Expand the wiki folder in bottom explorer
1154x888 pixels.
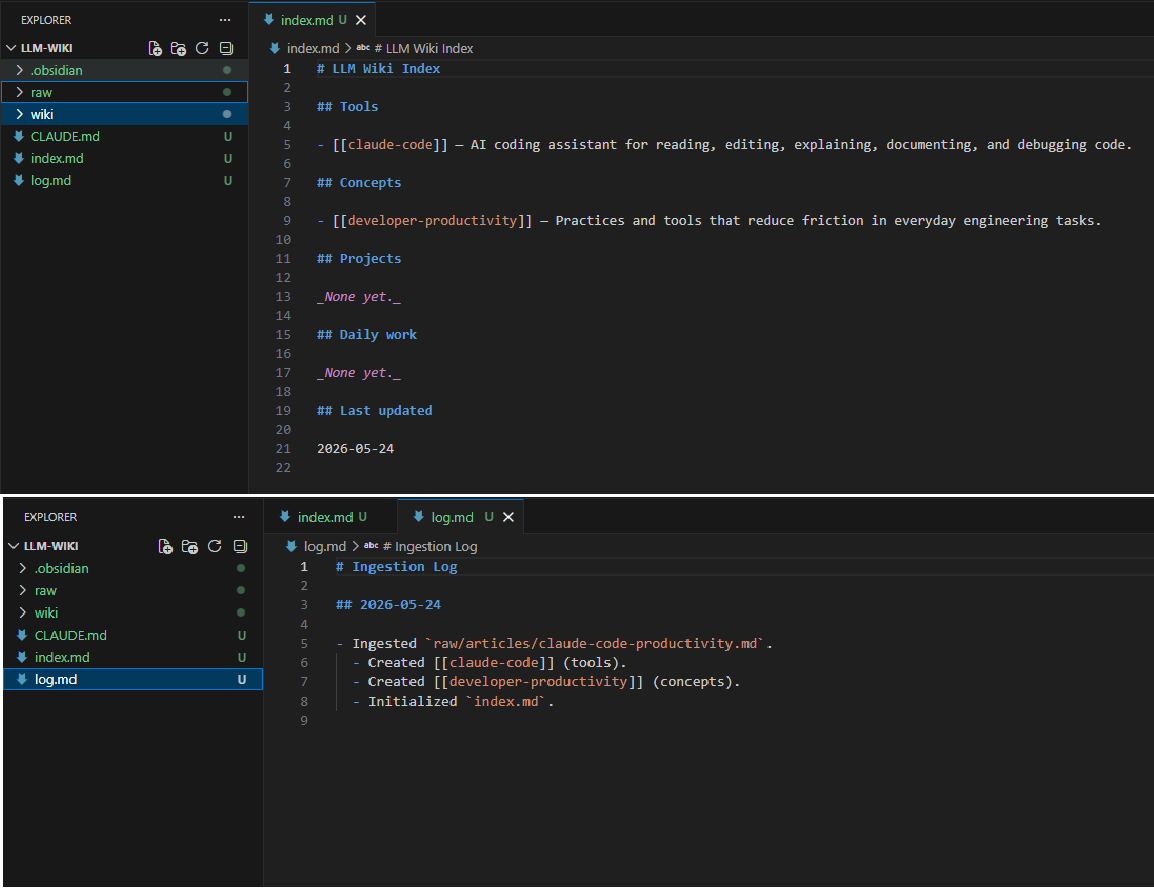pyautogui.click(x=132, y=613)
